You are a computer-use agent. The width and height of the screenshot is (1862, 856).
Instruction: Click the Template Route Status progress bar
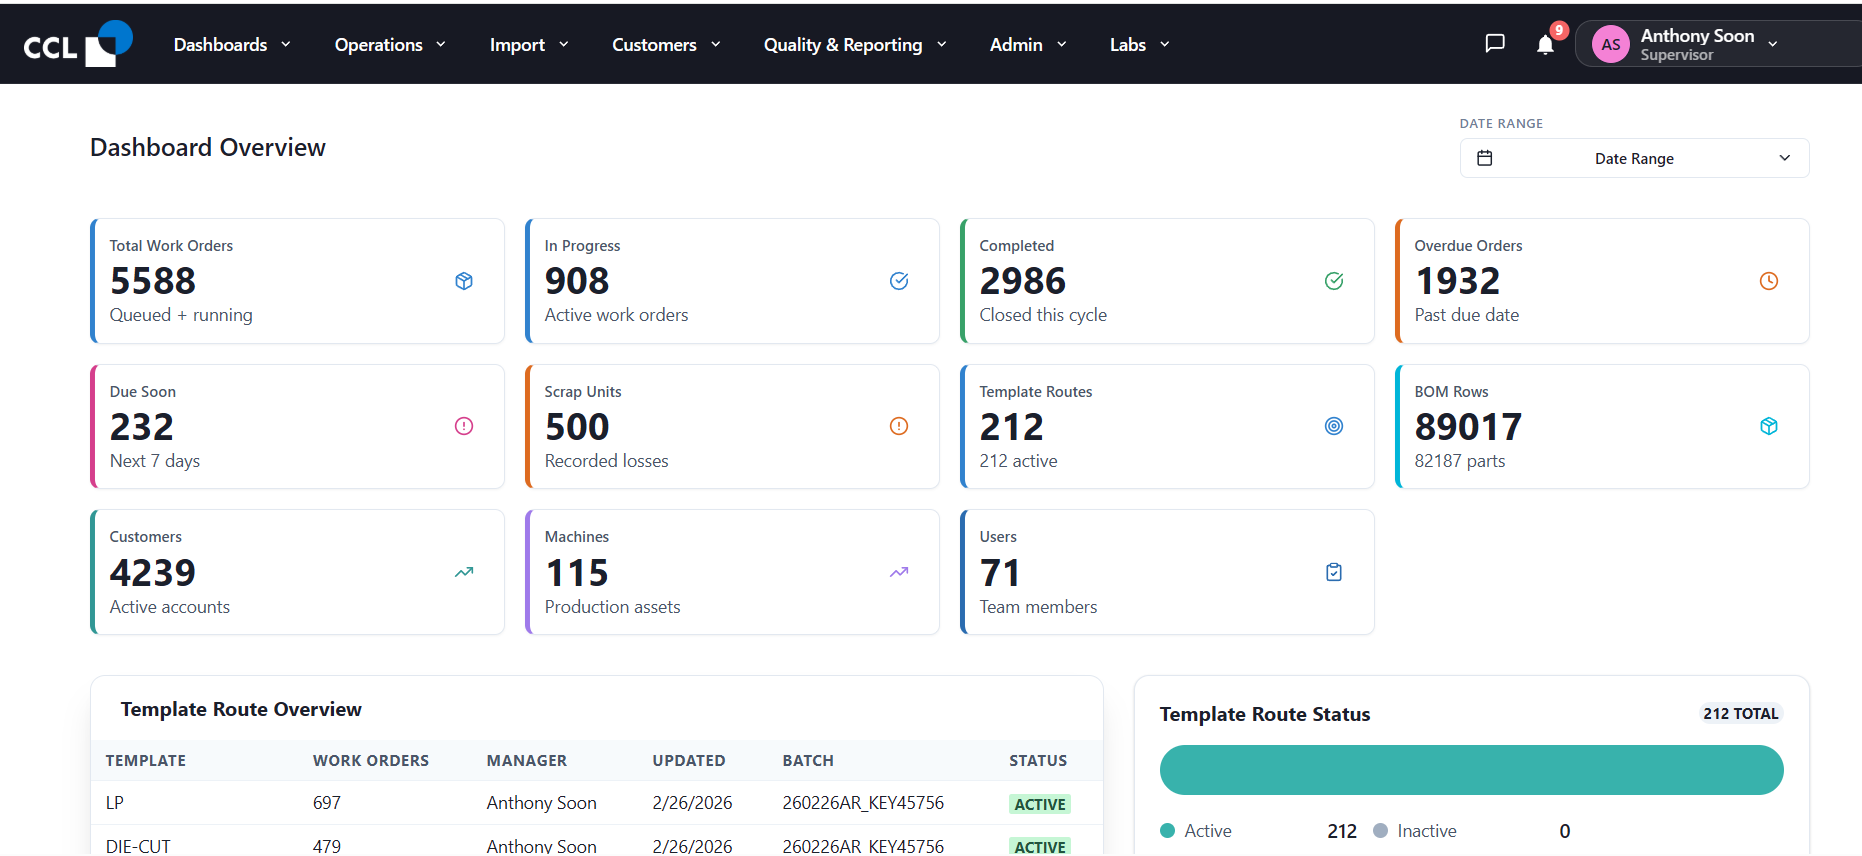click(1471, 770)
